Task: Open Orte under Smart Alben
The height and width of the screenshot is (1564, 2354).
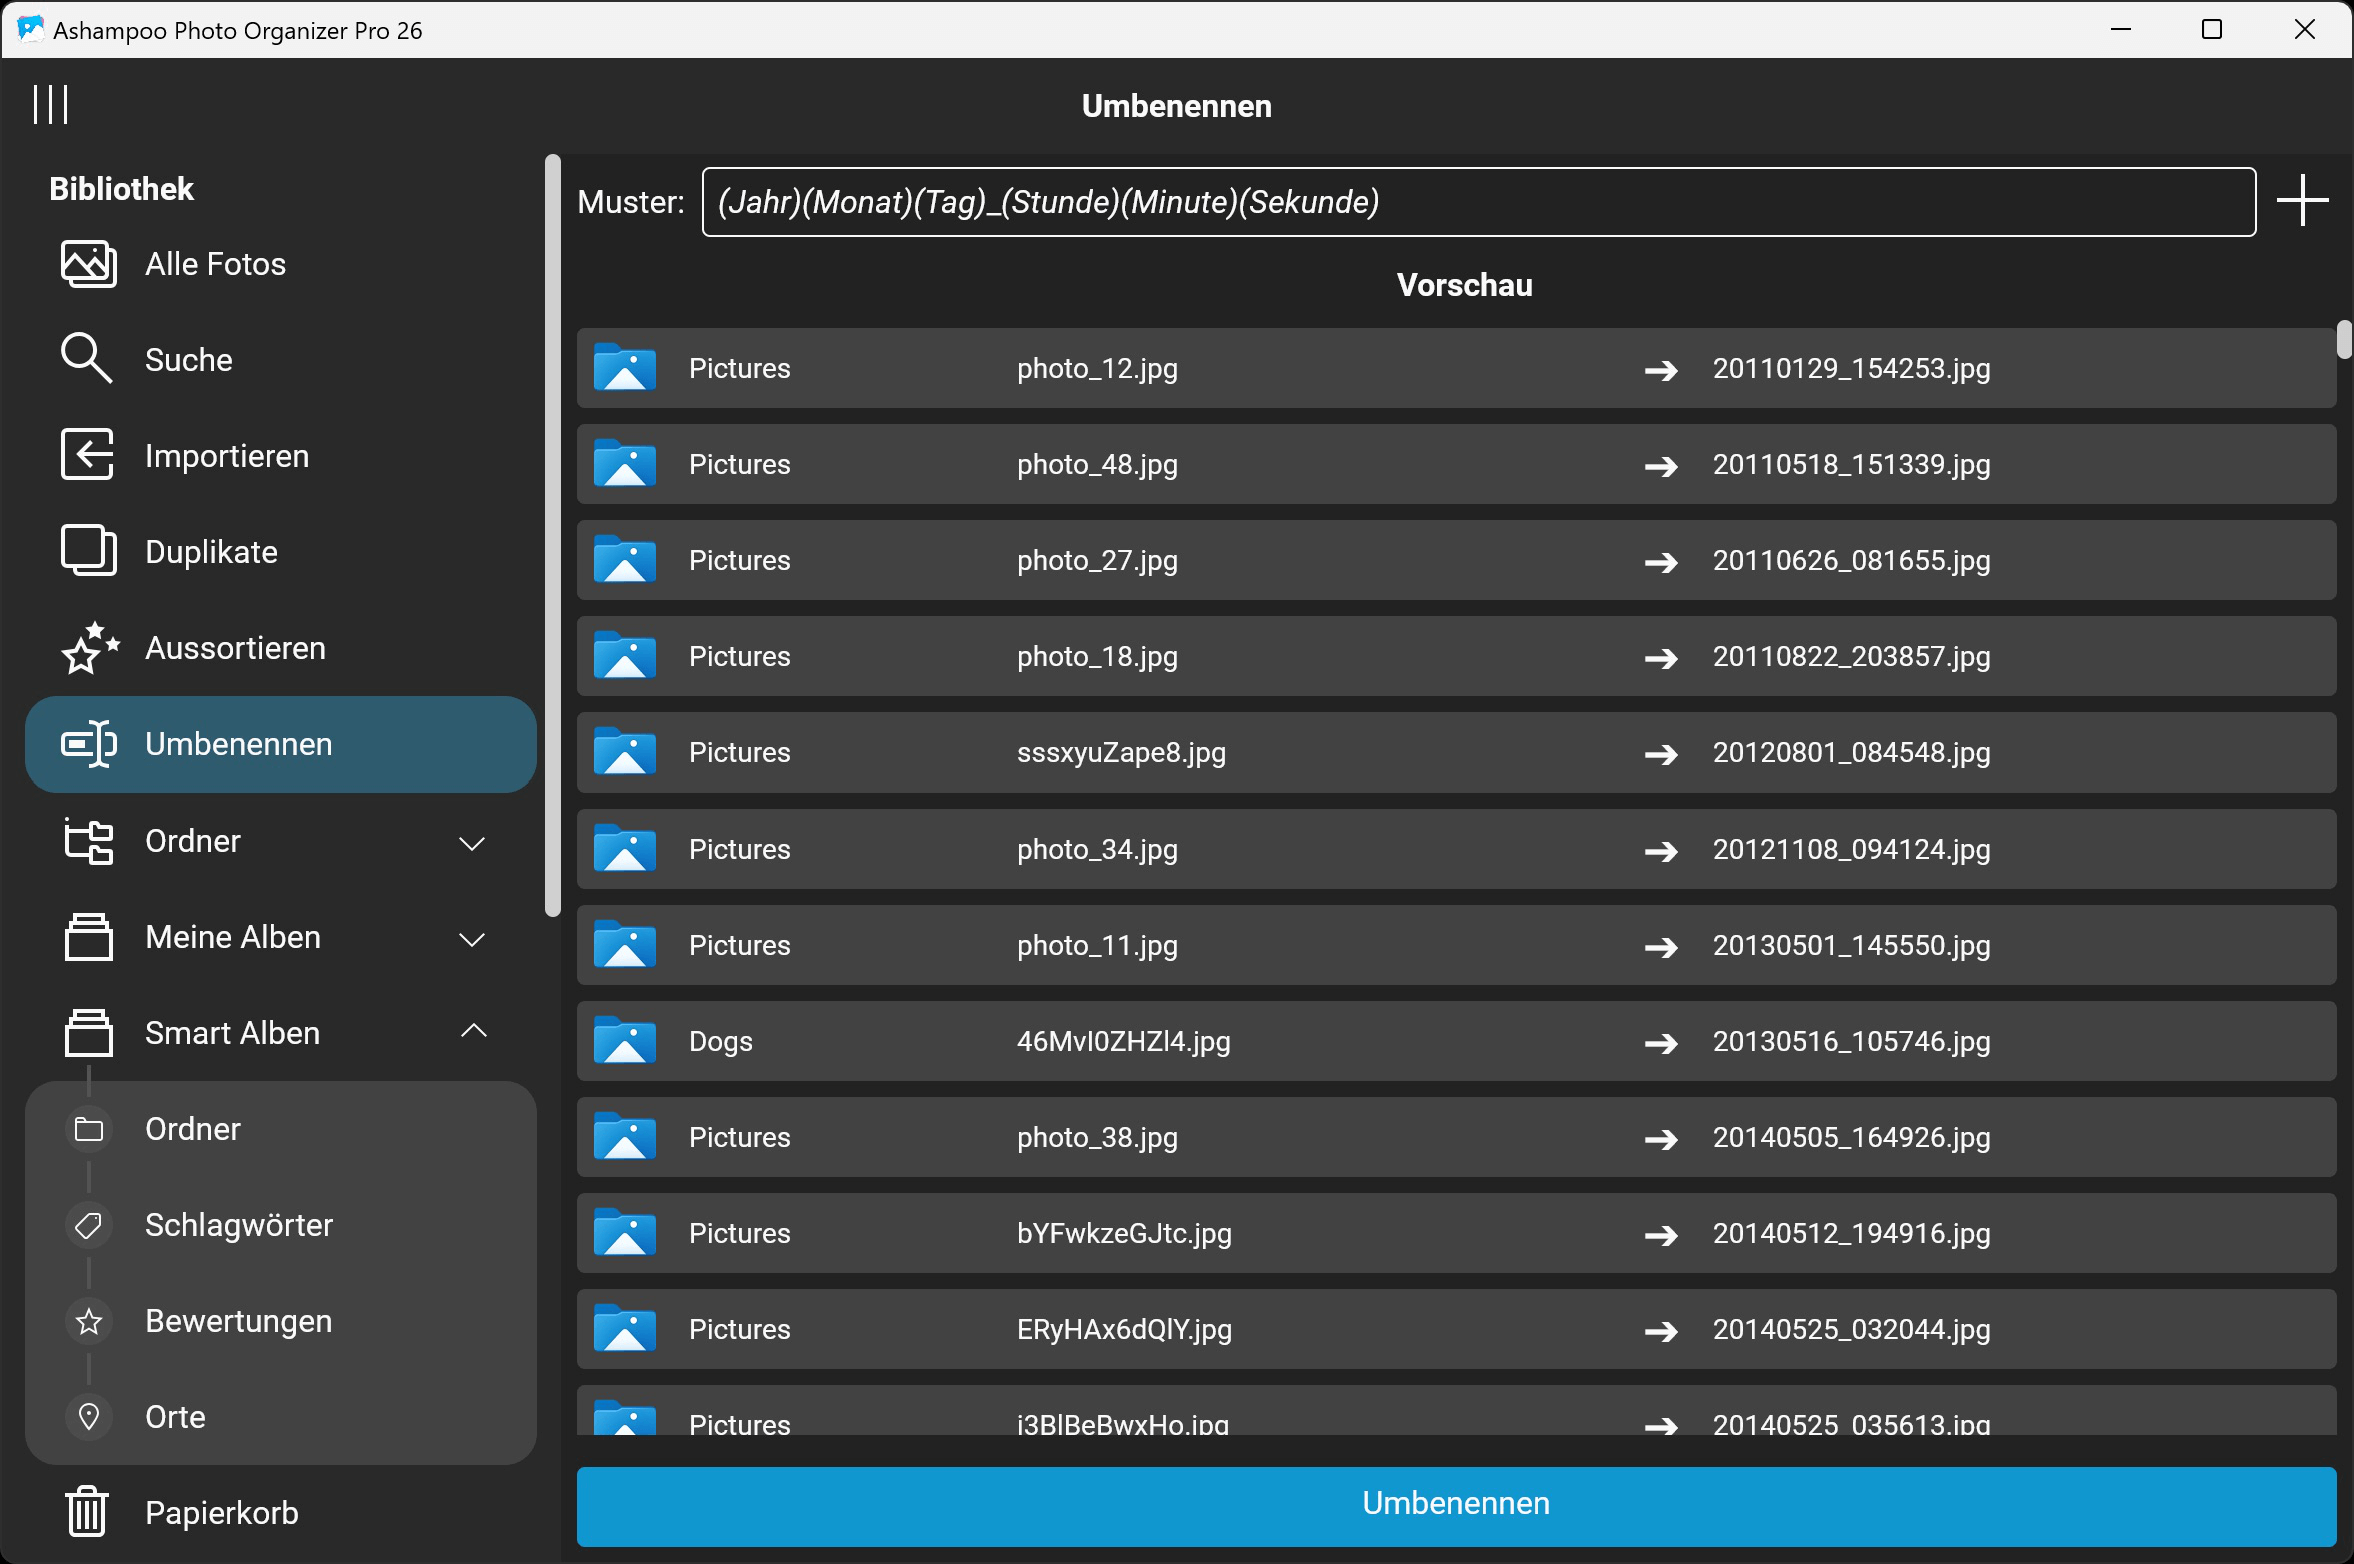Action: coord(175,1417)
